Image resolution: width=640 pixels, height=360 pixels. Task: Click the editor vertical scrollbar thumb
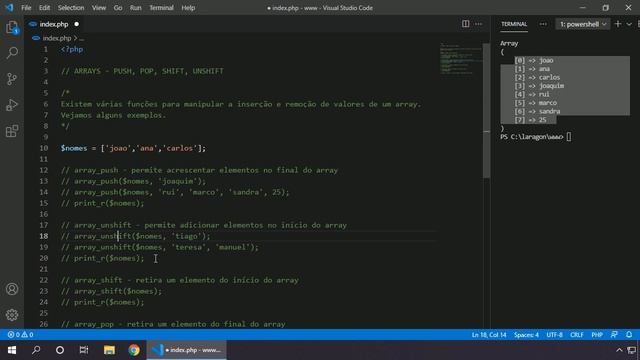486,110
